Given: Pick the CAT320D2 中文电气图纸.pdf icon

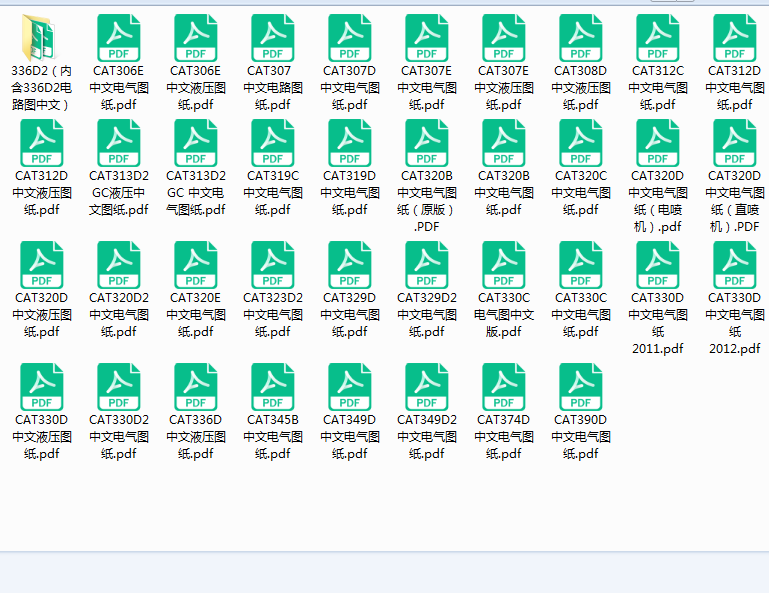Looking at the screenshot, I should (x=119, y=265).
